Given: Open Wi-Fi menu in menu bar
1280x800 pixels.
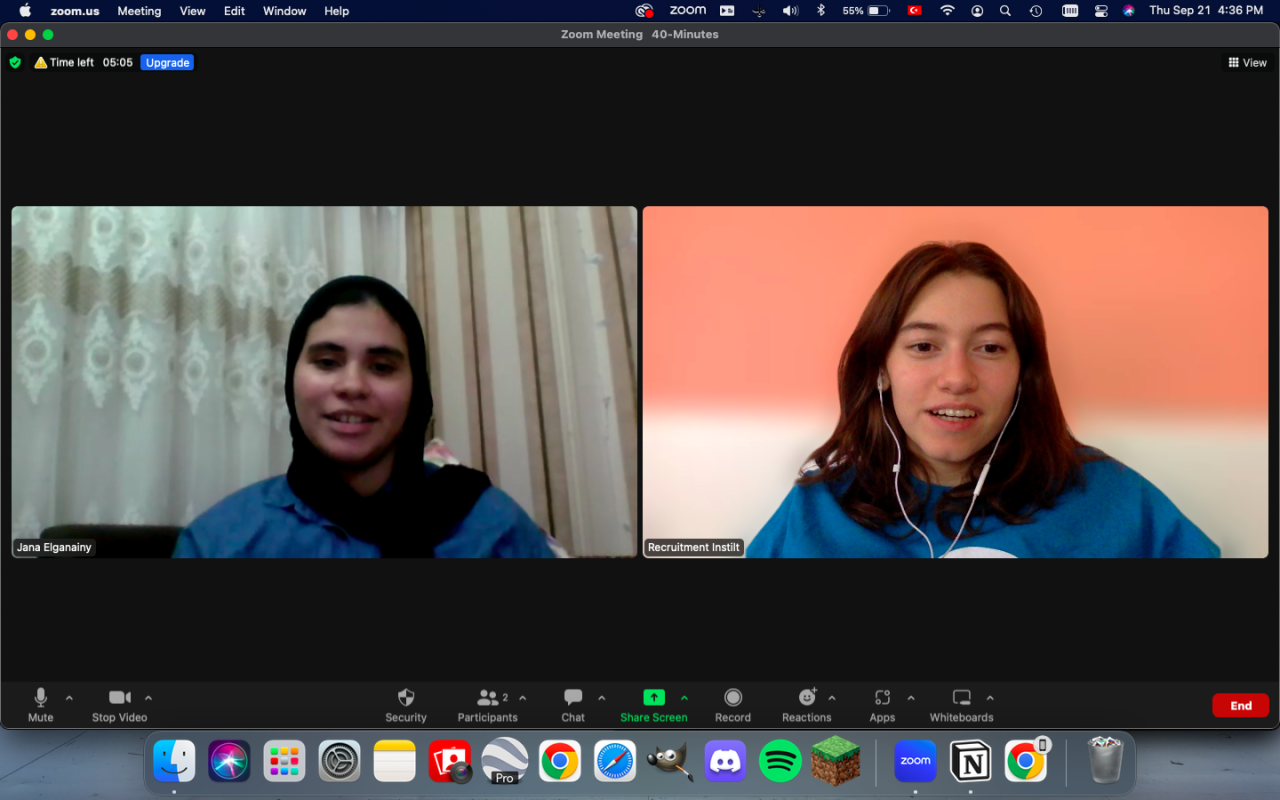Looking at the screenshot, I should tap(947, 11).
